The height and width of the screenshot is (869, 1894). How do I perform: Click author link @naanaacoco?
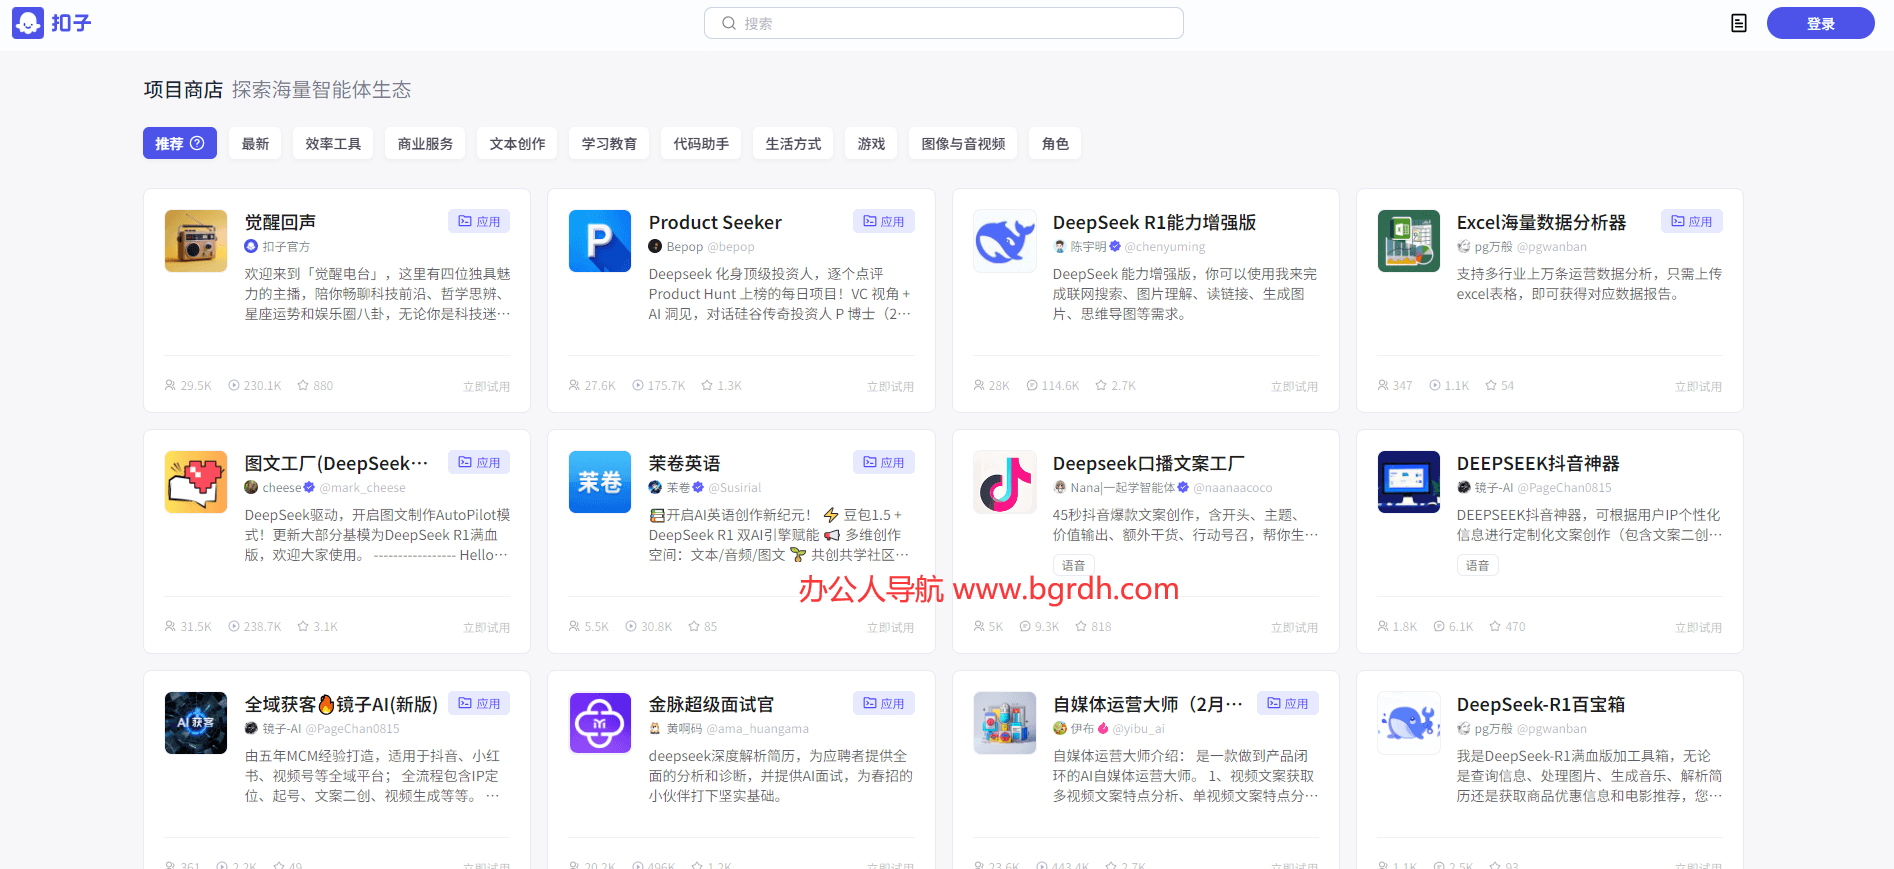1232,488
